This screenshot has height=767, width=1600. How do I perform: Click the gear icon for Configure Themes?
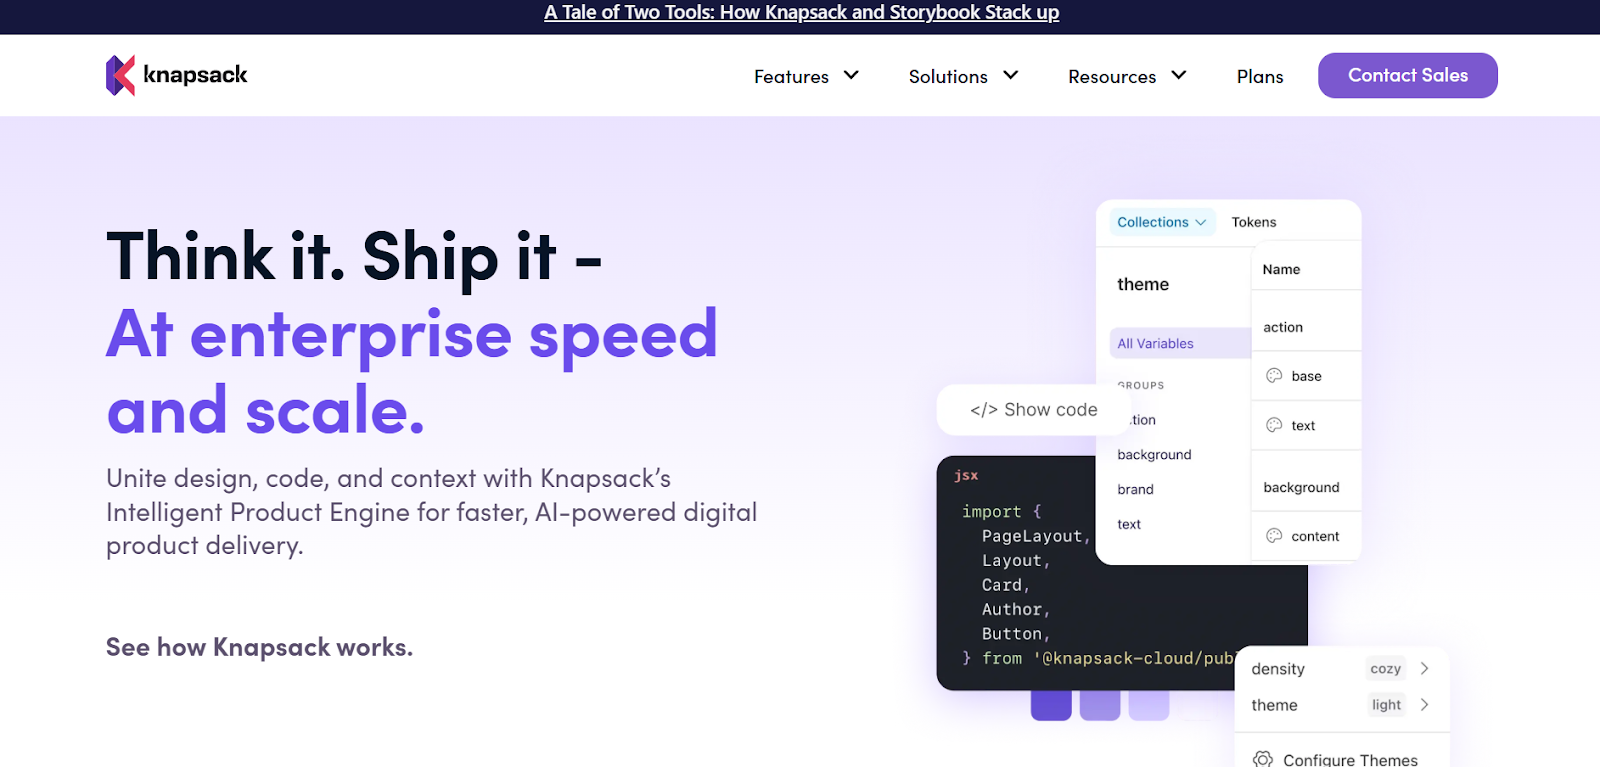coord(1263,759)
